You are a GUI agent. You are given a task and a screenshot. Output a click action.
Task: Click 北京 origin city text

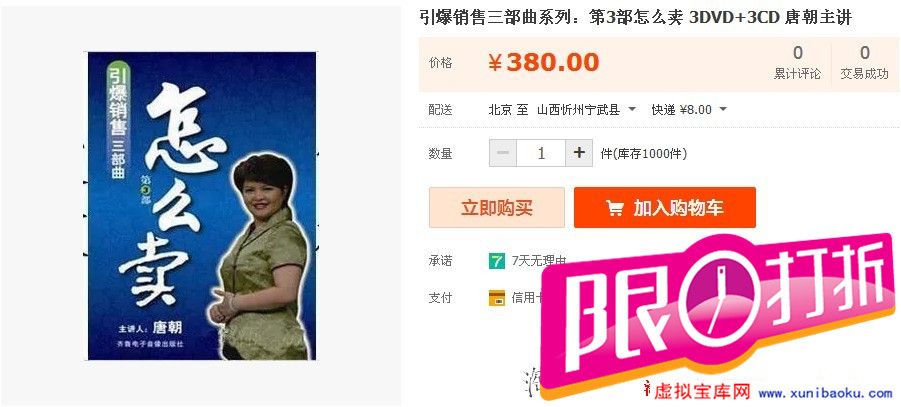(x=500, y=109)
